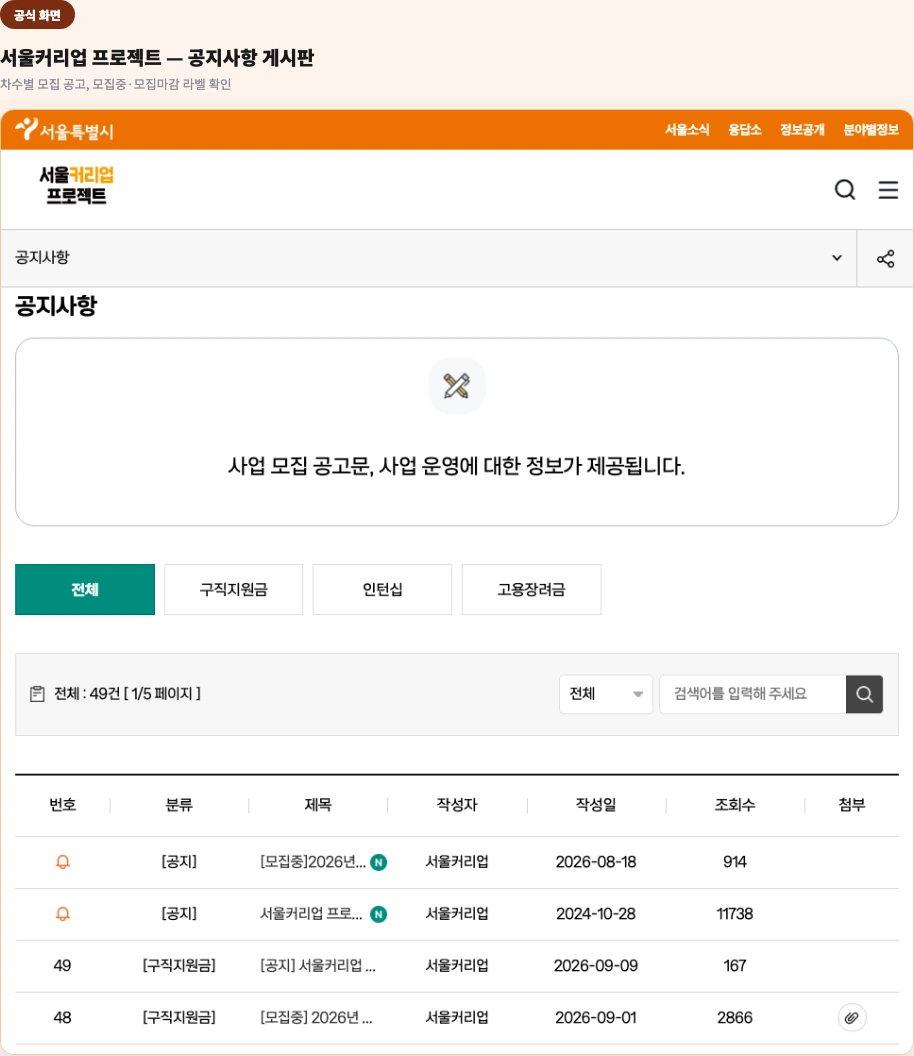Click the 작성일 column header
Viewport: 914px width, 1056px height.
click(596, 804)
